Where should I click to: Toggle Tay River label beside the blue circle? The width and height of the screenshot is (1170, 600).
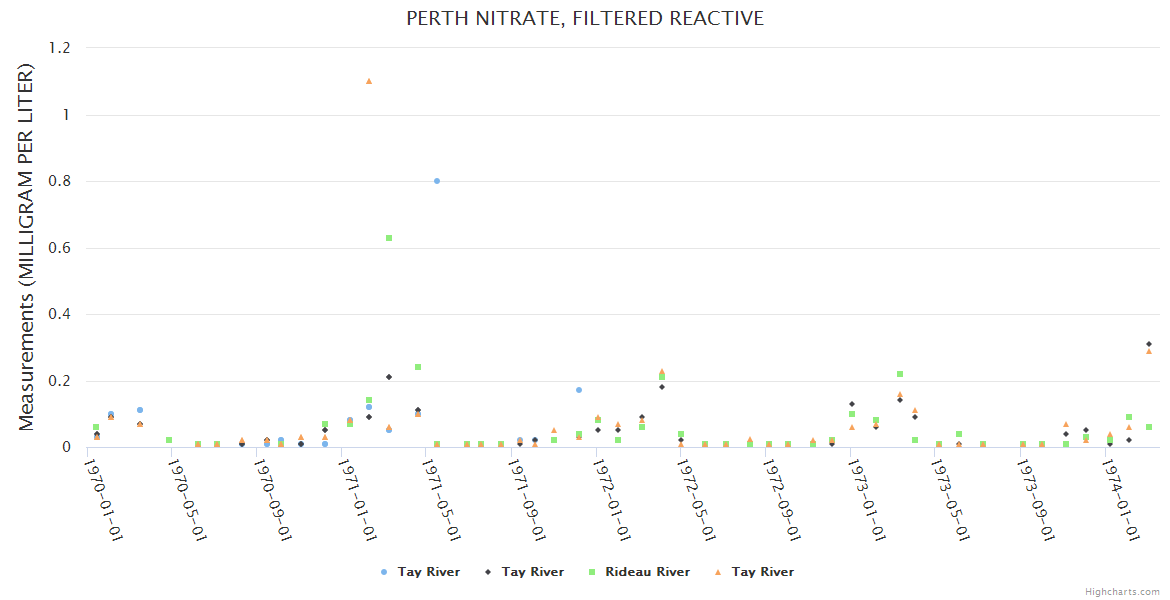(x=429, y=572)
